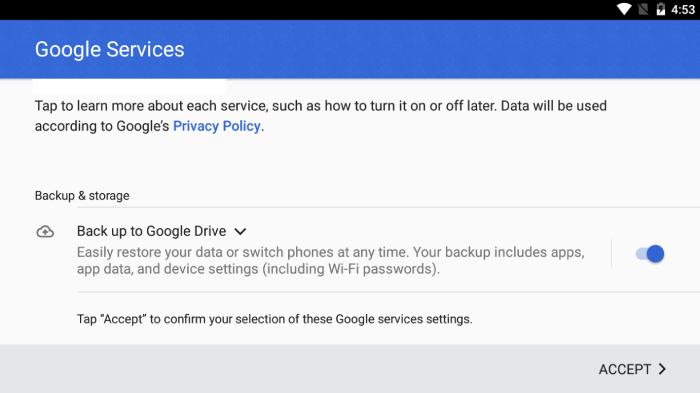This screenshot has width=700, height=393.
Task: Tap the intro paragraph about learning each service
Action: pos(321,116)
